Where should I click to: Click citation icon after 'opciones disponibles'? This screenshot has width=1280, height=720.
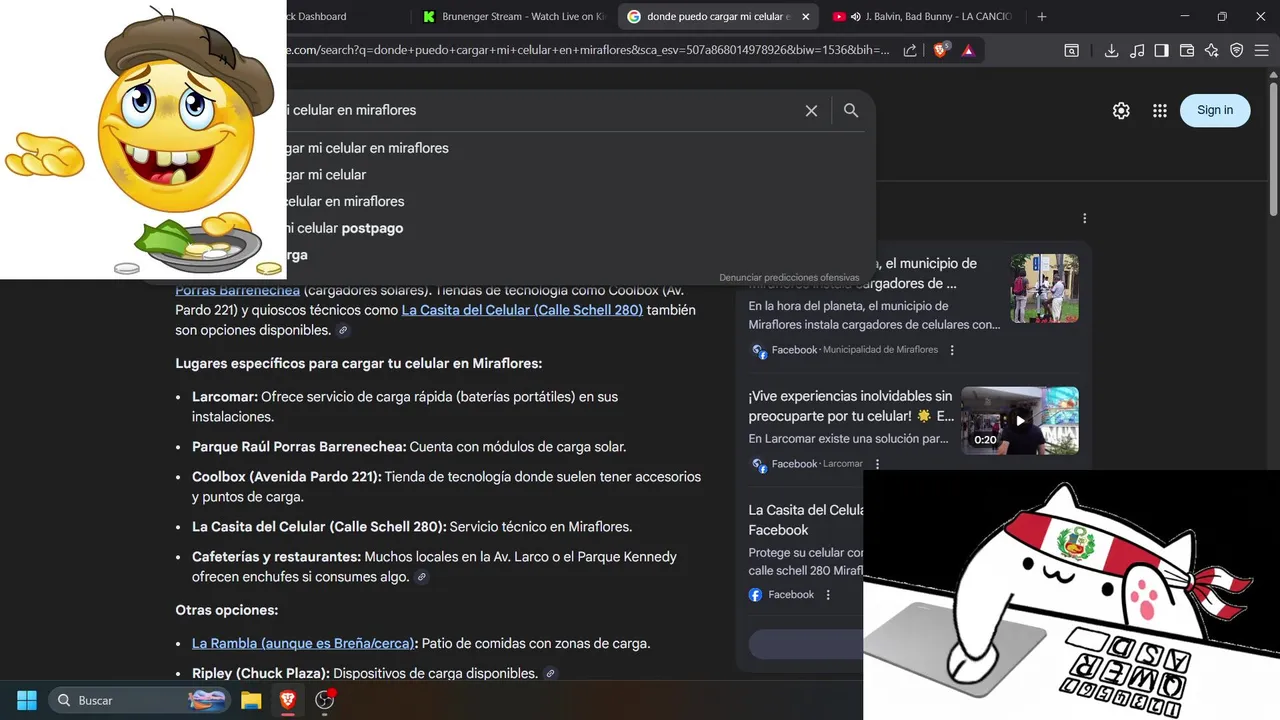(x=343, y=330)
